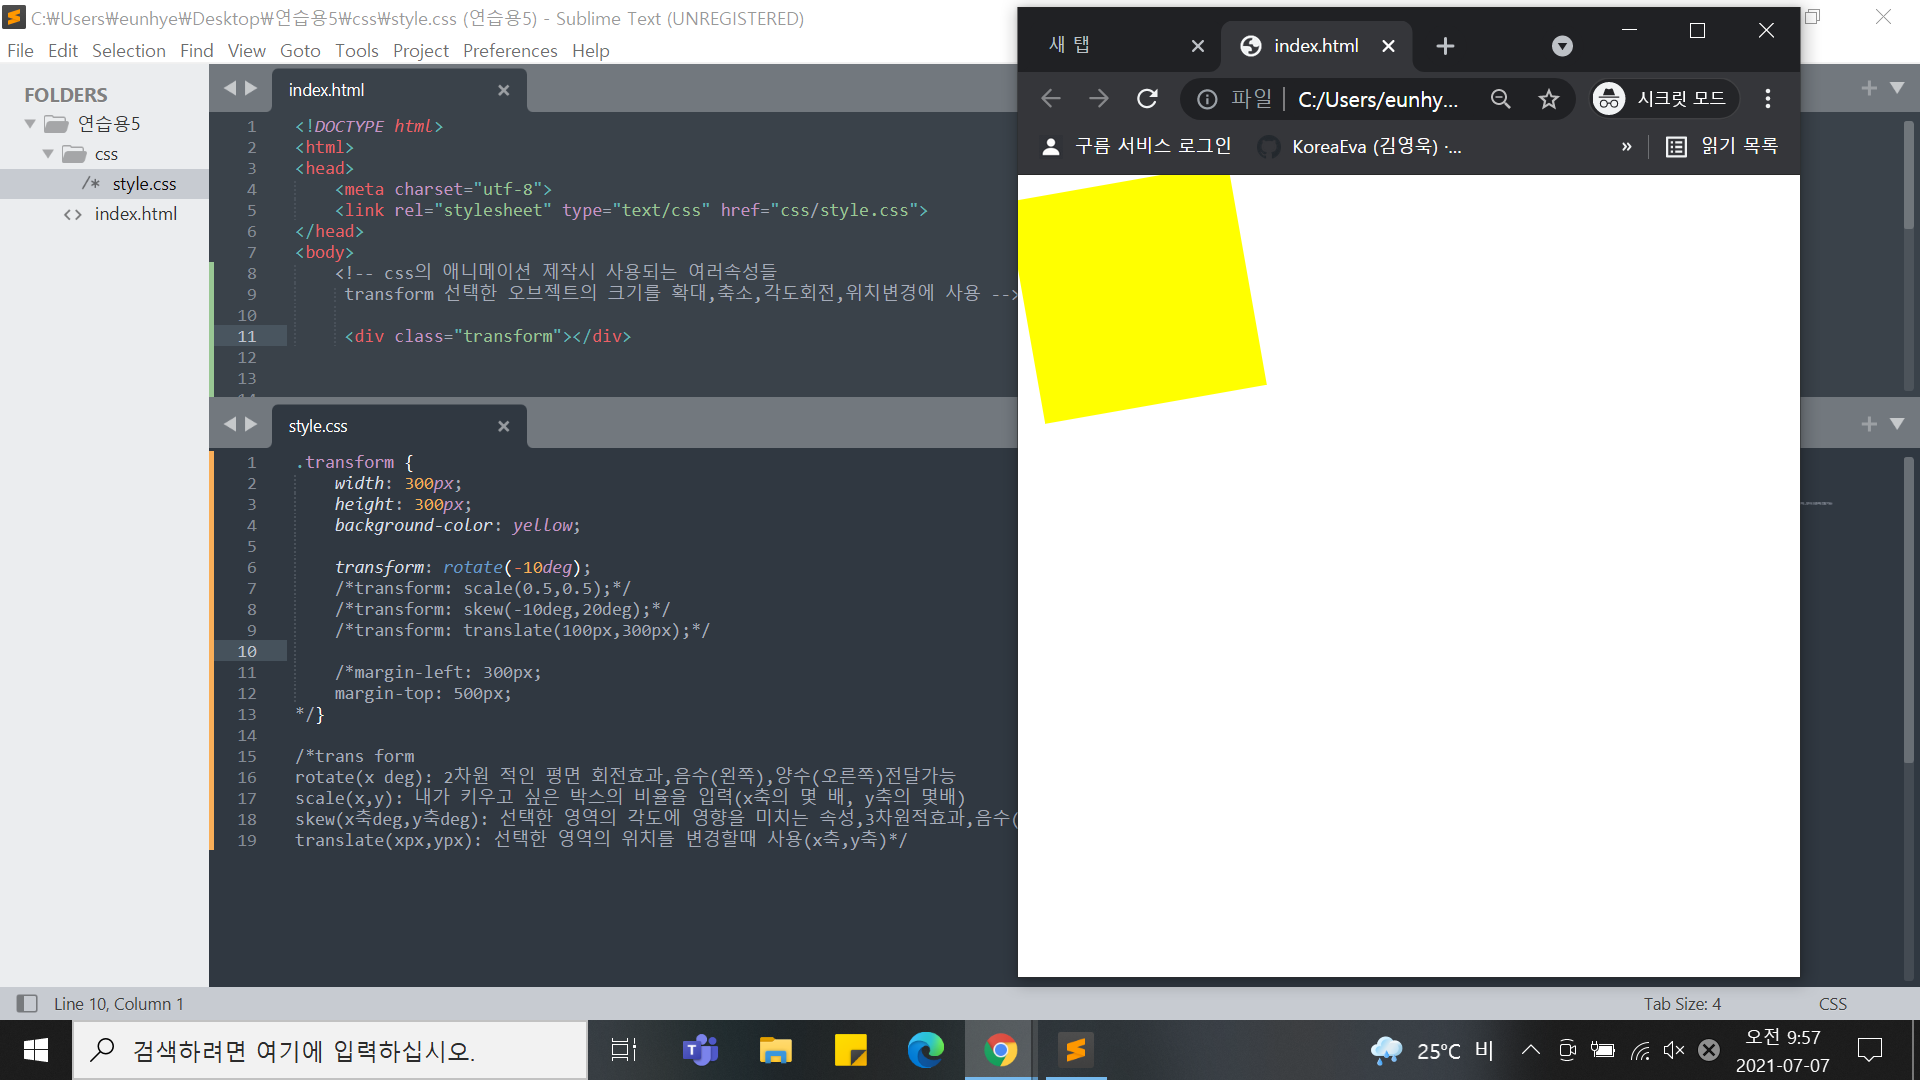Image resolution: width=1920 pixels, height=1080 pixels.
Task: Bookmark this page with star icon
Action: 1548,98
